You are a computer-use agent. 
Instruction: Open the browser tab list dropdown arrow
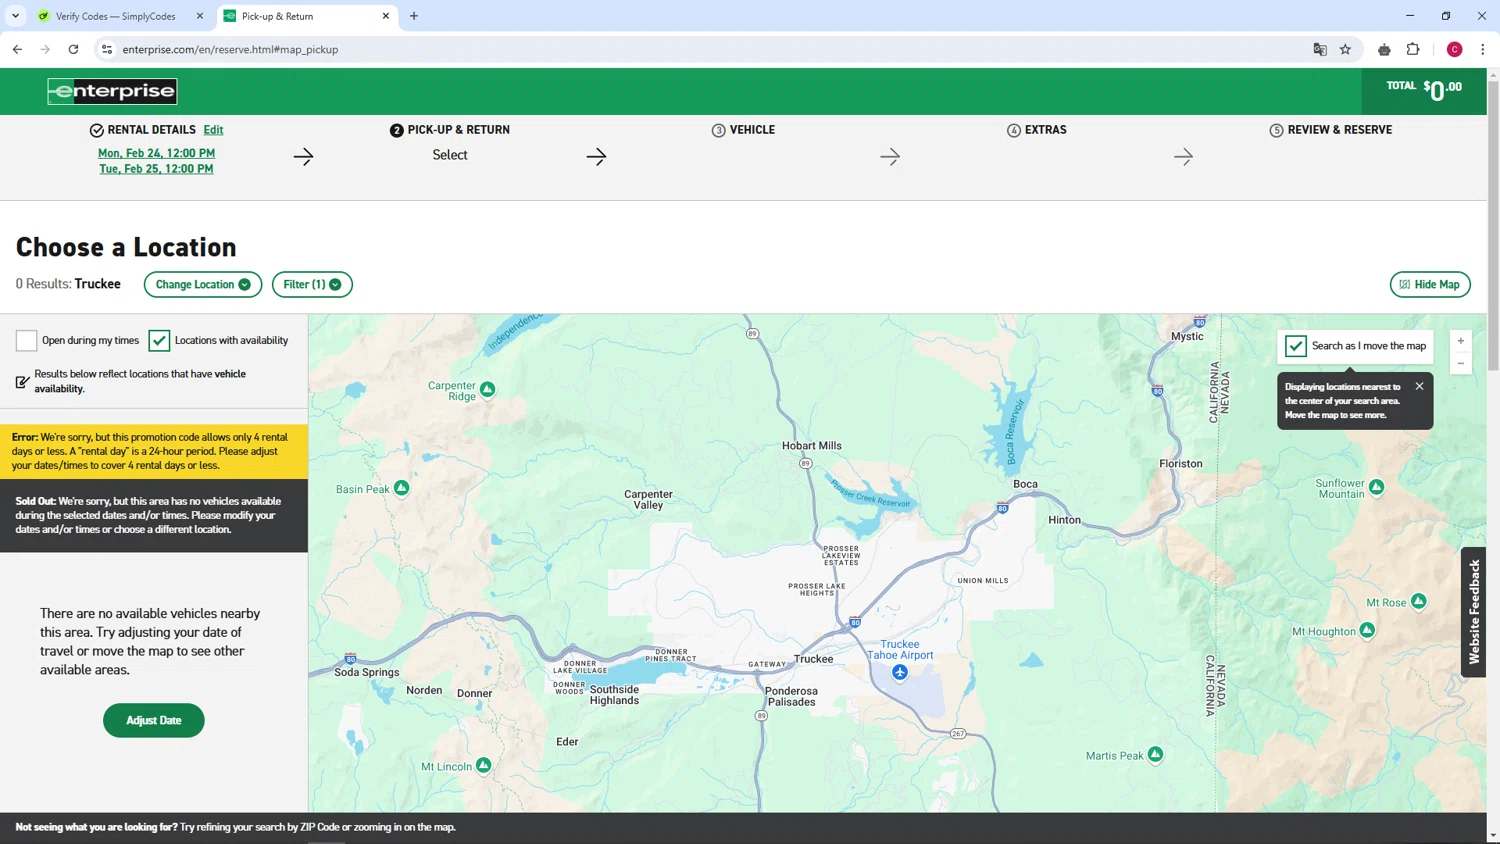pyautogui.click(x=15, y=16)
